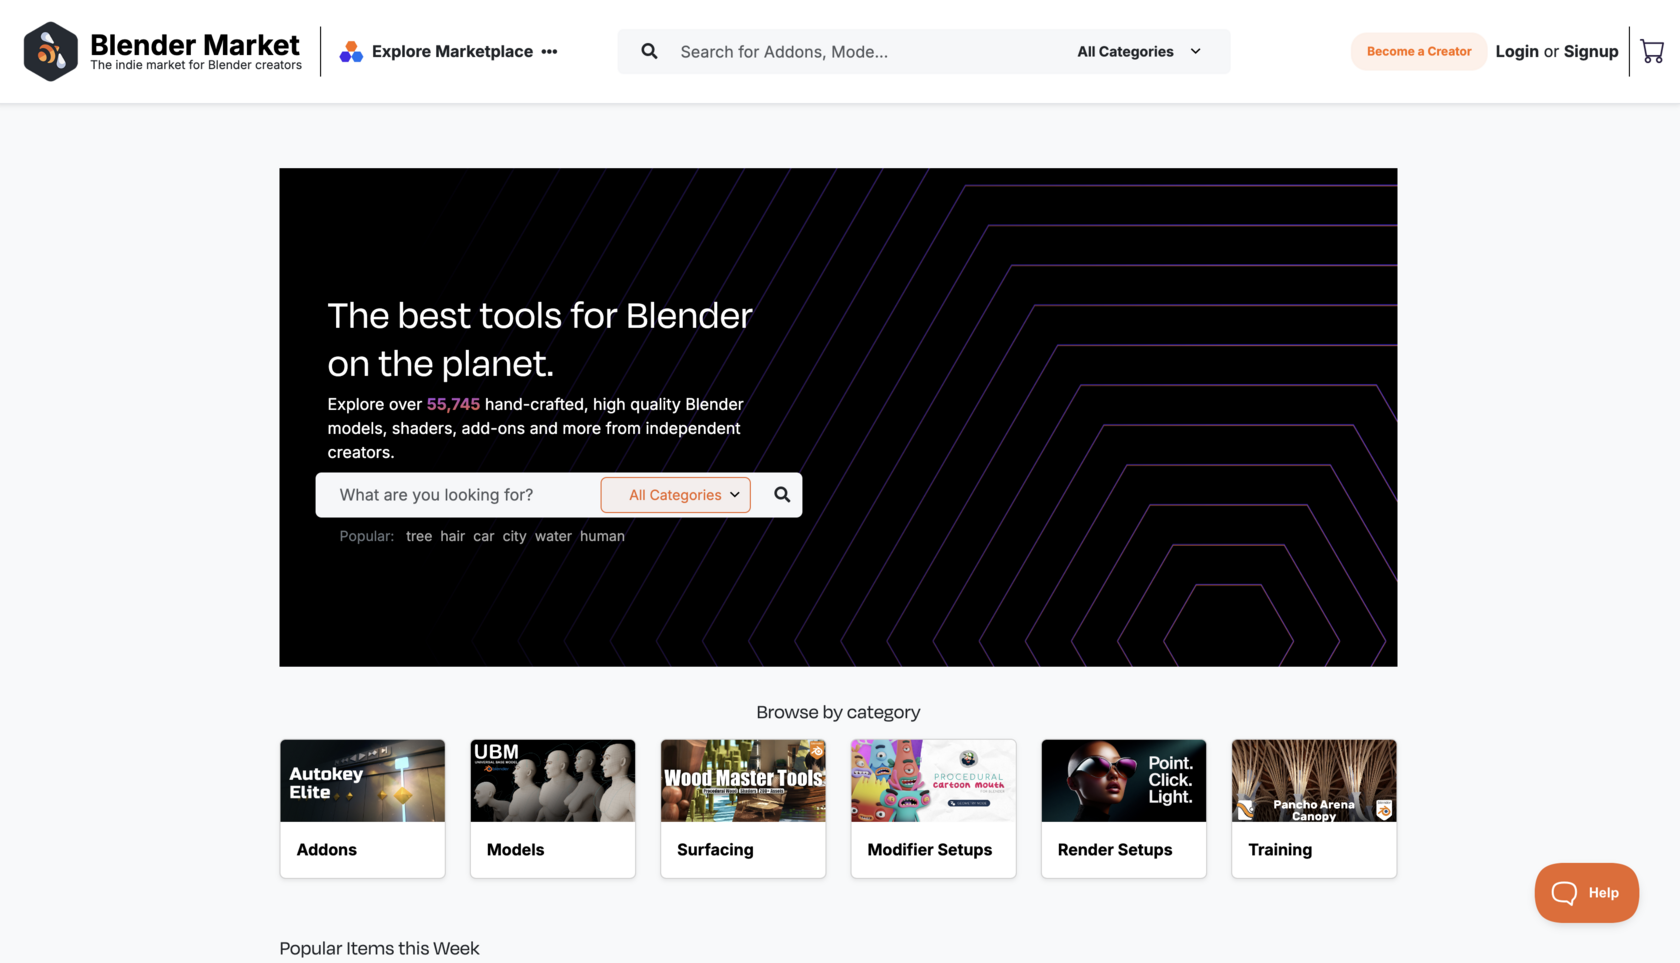The height and width of the screenshot is (963, 1680).
Task: Click the Explore Marketplace colored dots icon
Action: point(351,52)
